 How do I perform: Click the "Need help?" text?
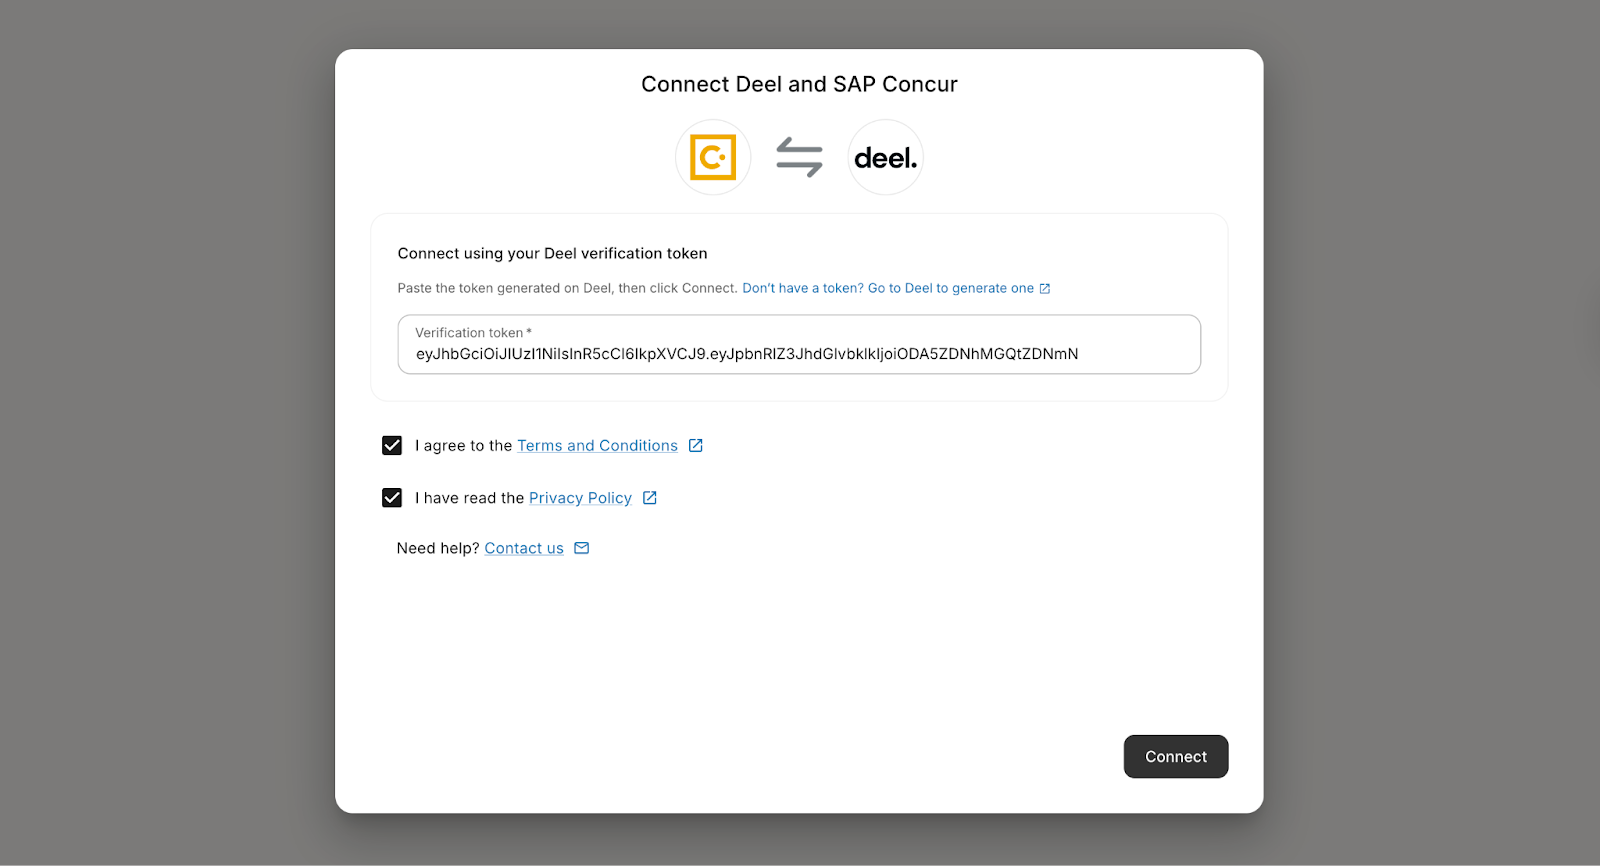tap(437, 549)
